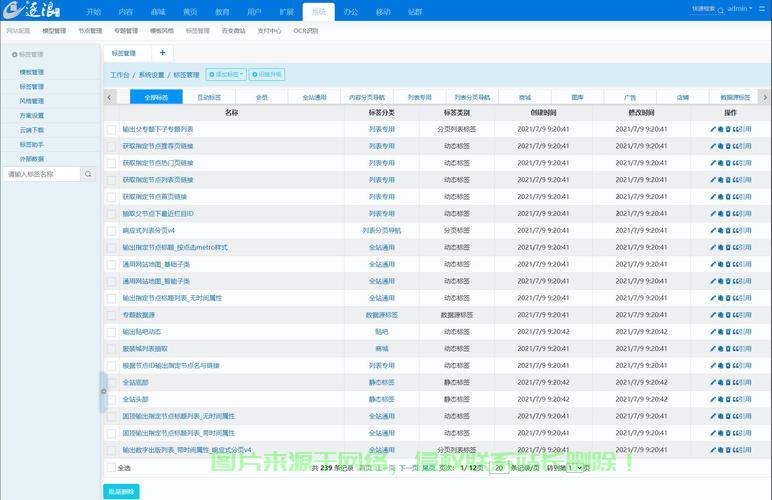Click the edit pencil for 全站底部 row
Screen dimensions: 772x500
tap(713, 382)
